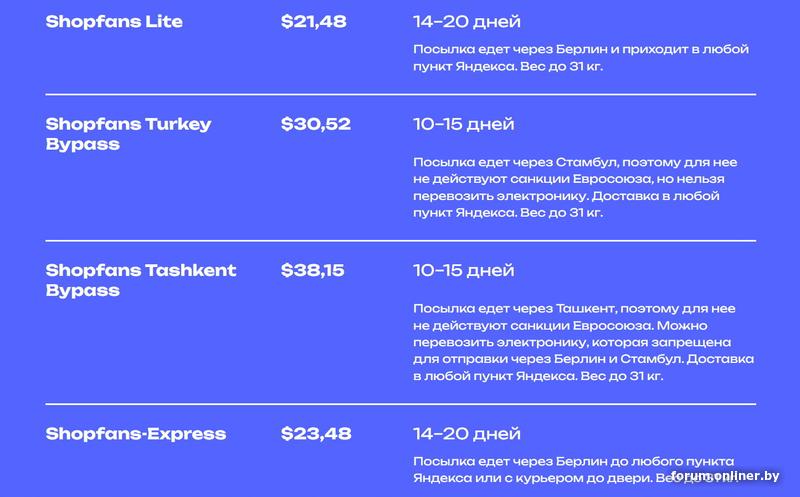Click the description mentioning Ташкент route
Screen dimensions: 800x497
pyautogui.click(x=583, y=341)
